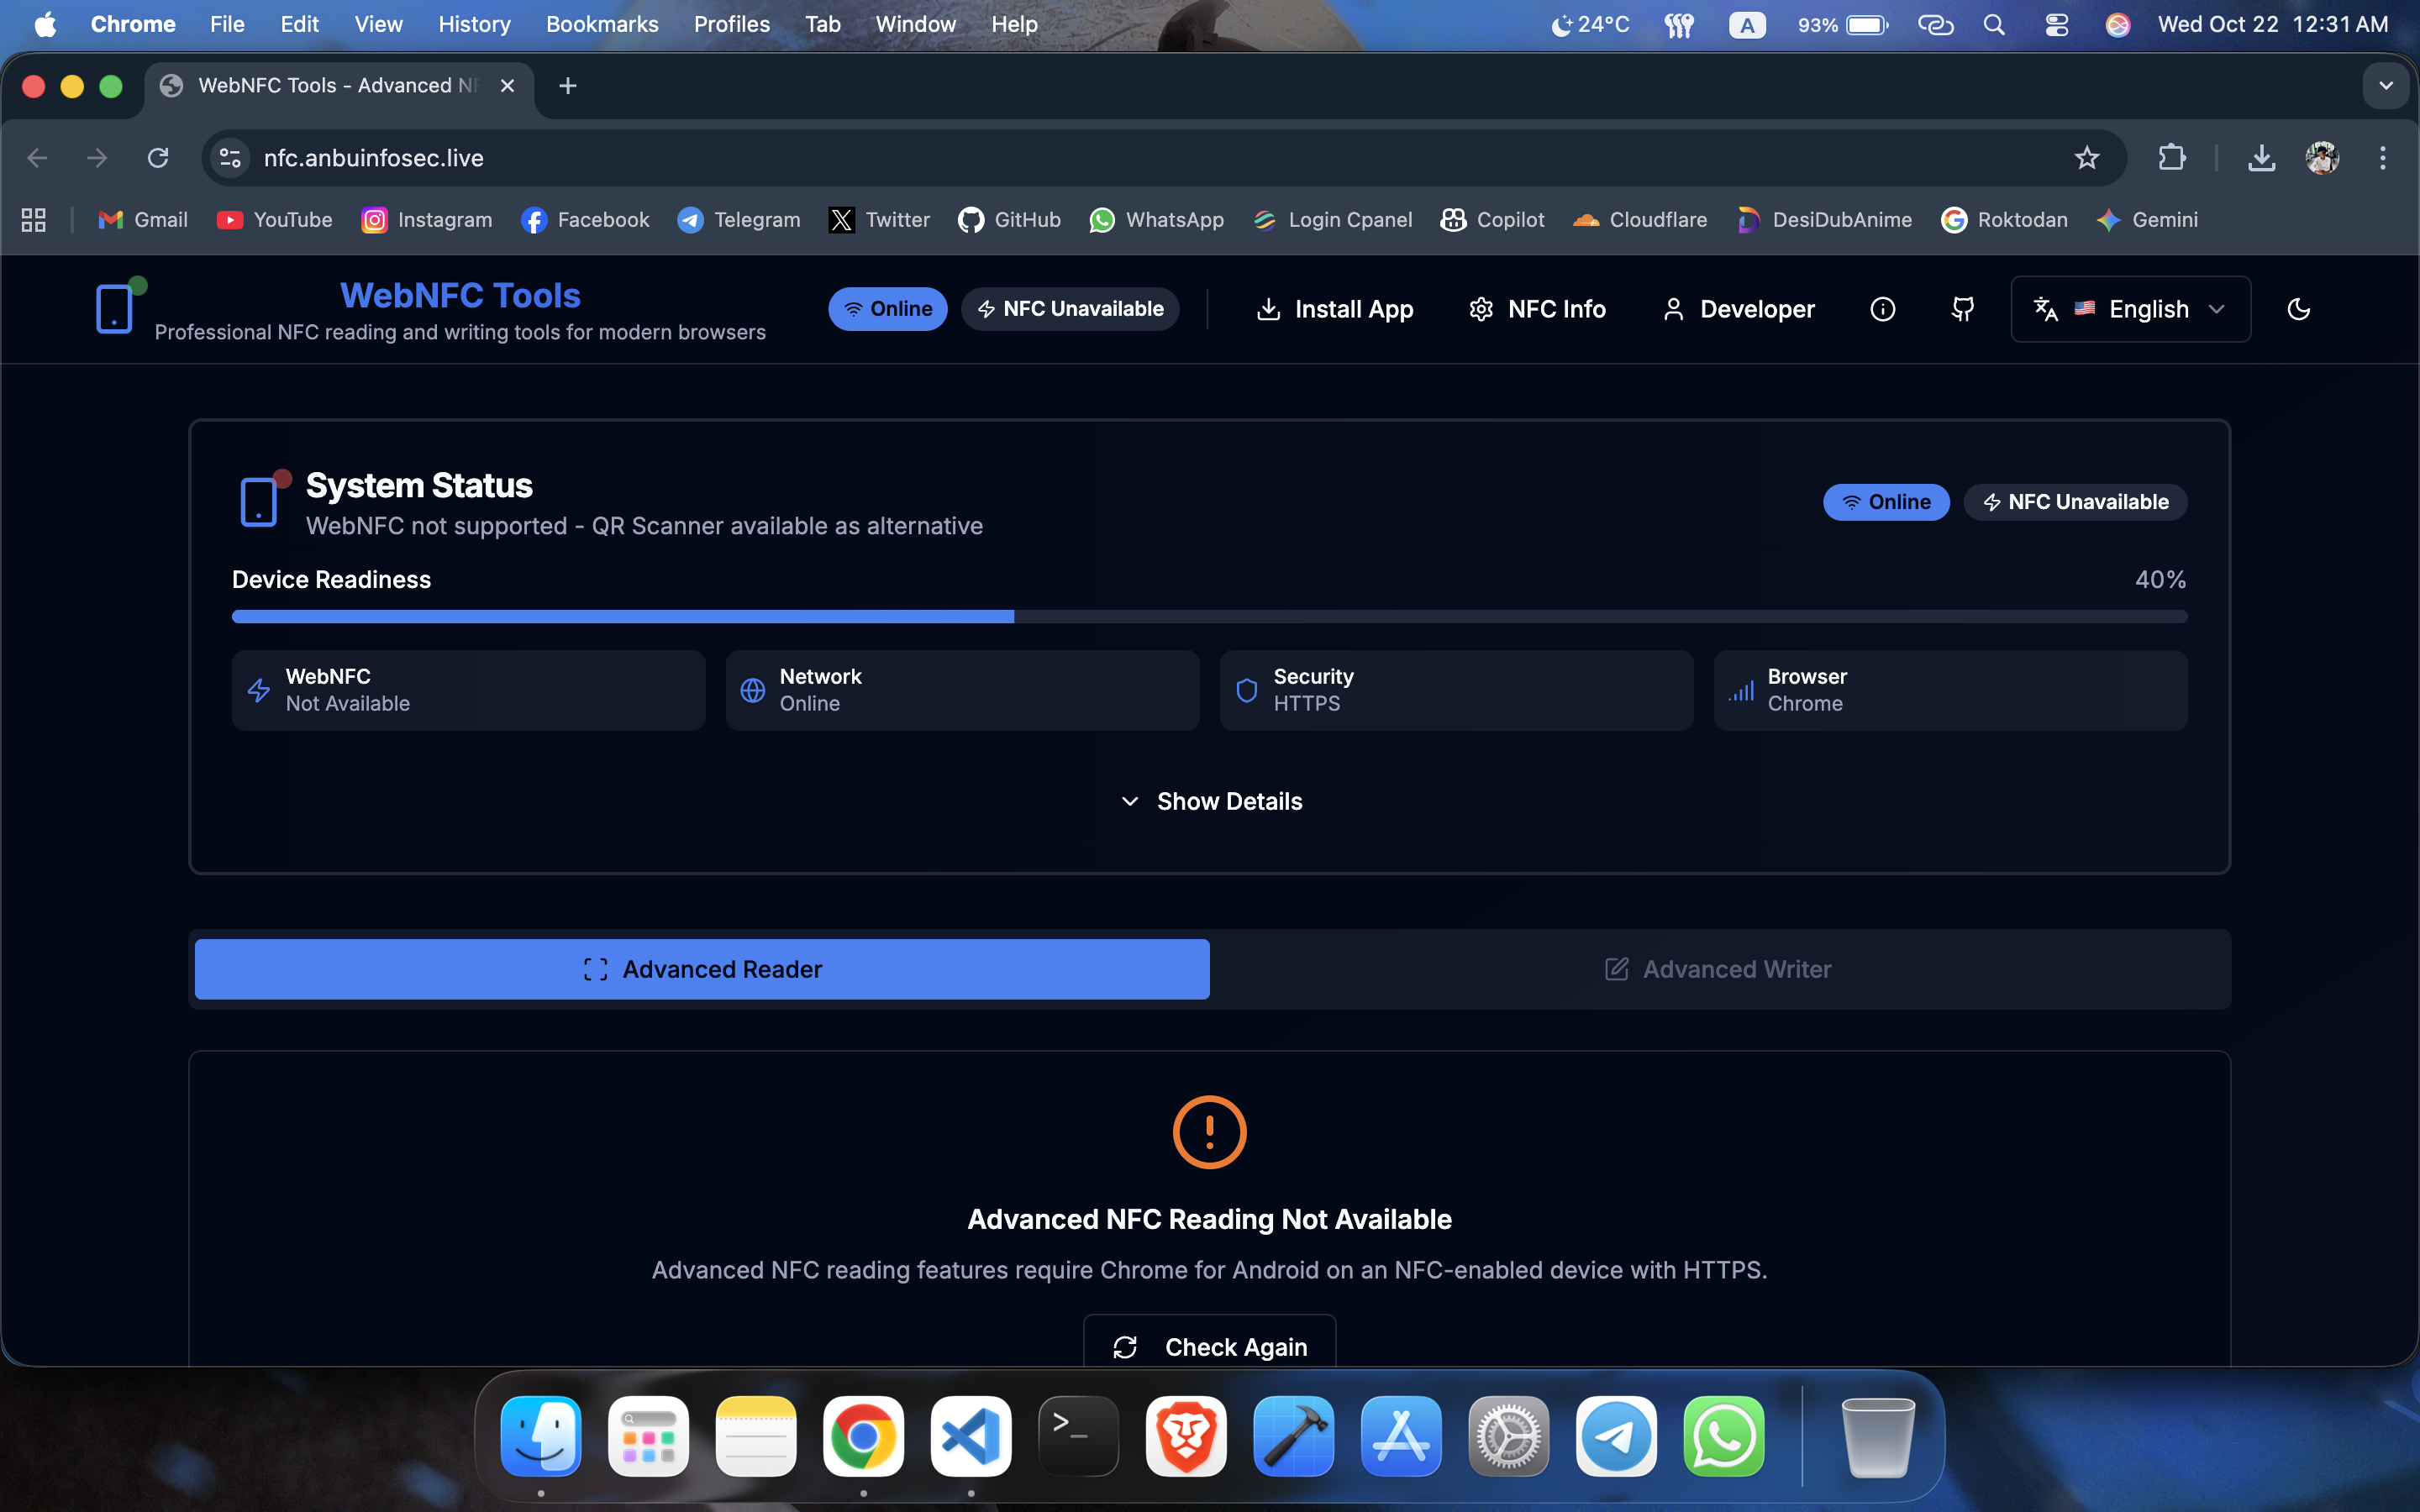Expand Show Details in System Status
The width and height of the screenshot is (2420, 1512).
(x=1210, y=801)
